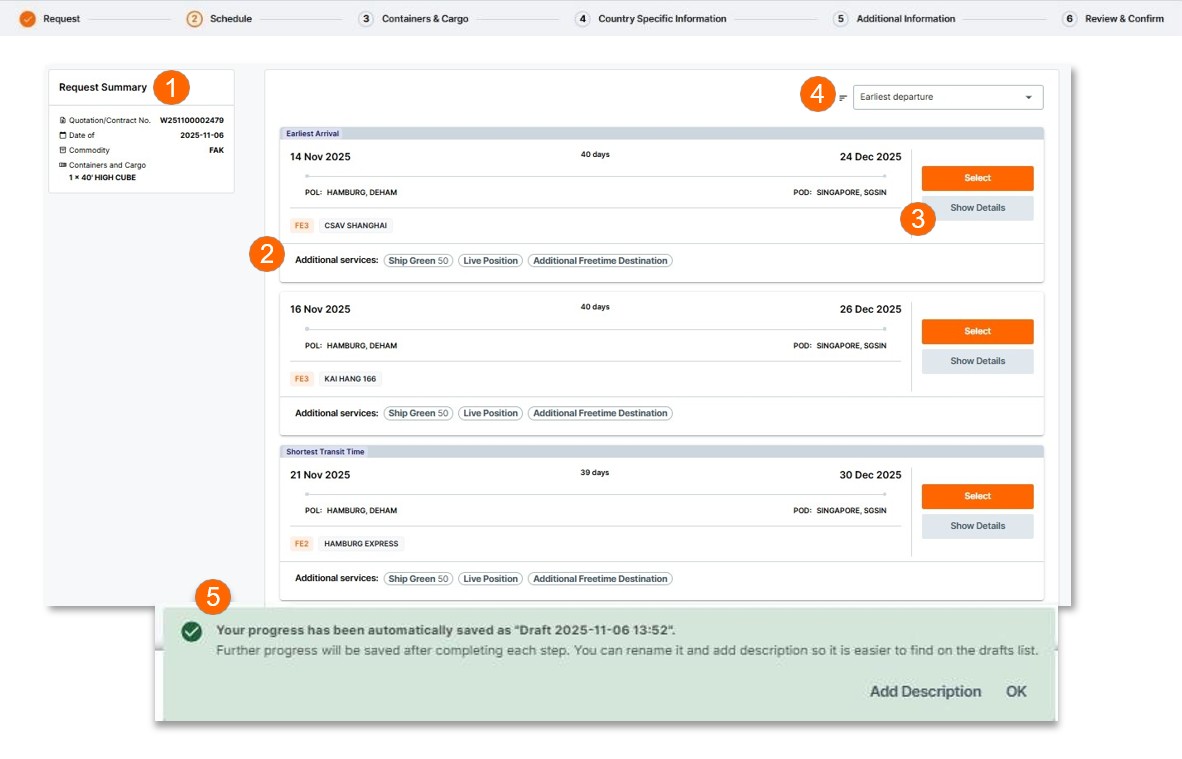The height and width of the screenshot is (759, 1182).
Task: Click the Date of calendar icon
Action: [x=63, y=135]
